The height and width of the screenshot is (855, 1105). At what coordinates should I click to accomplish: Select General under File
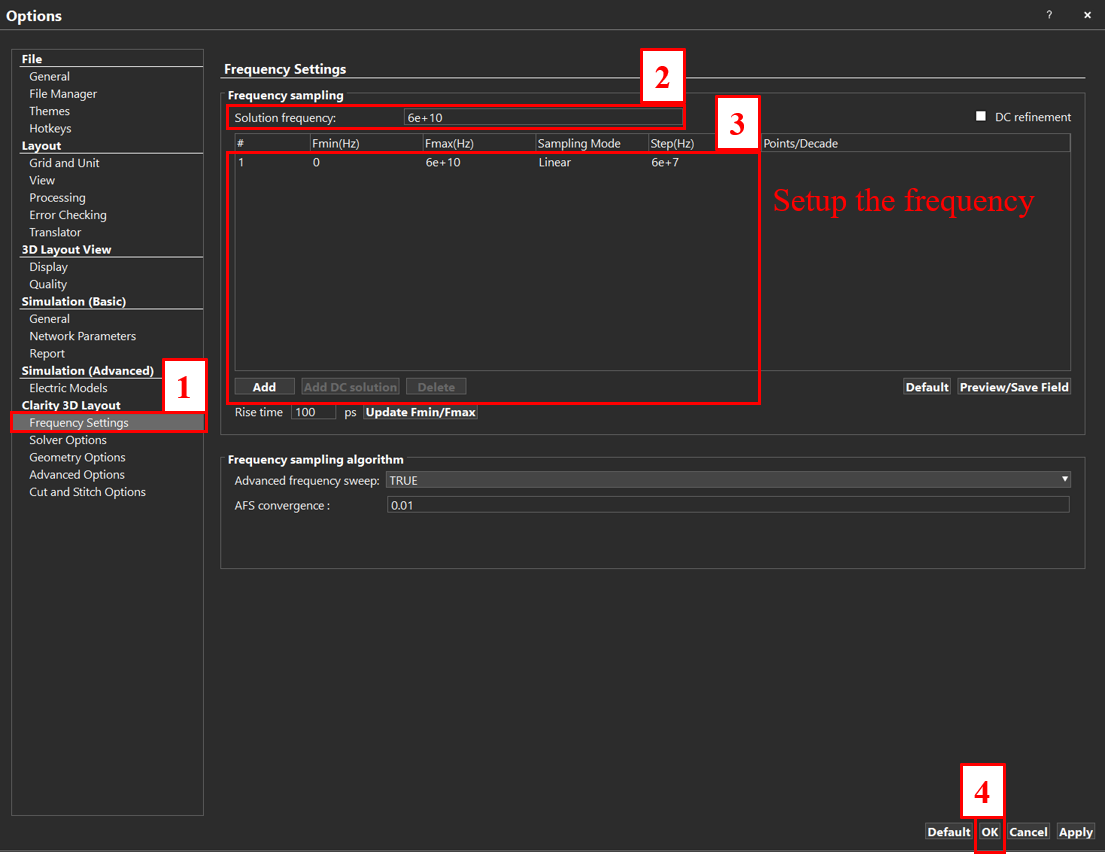tap(49, 76)
